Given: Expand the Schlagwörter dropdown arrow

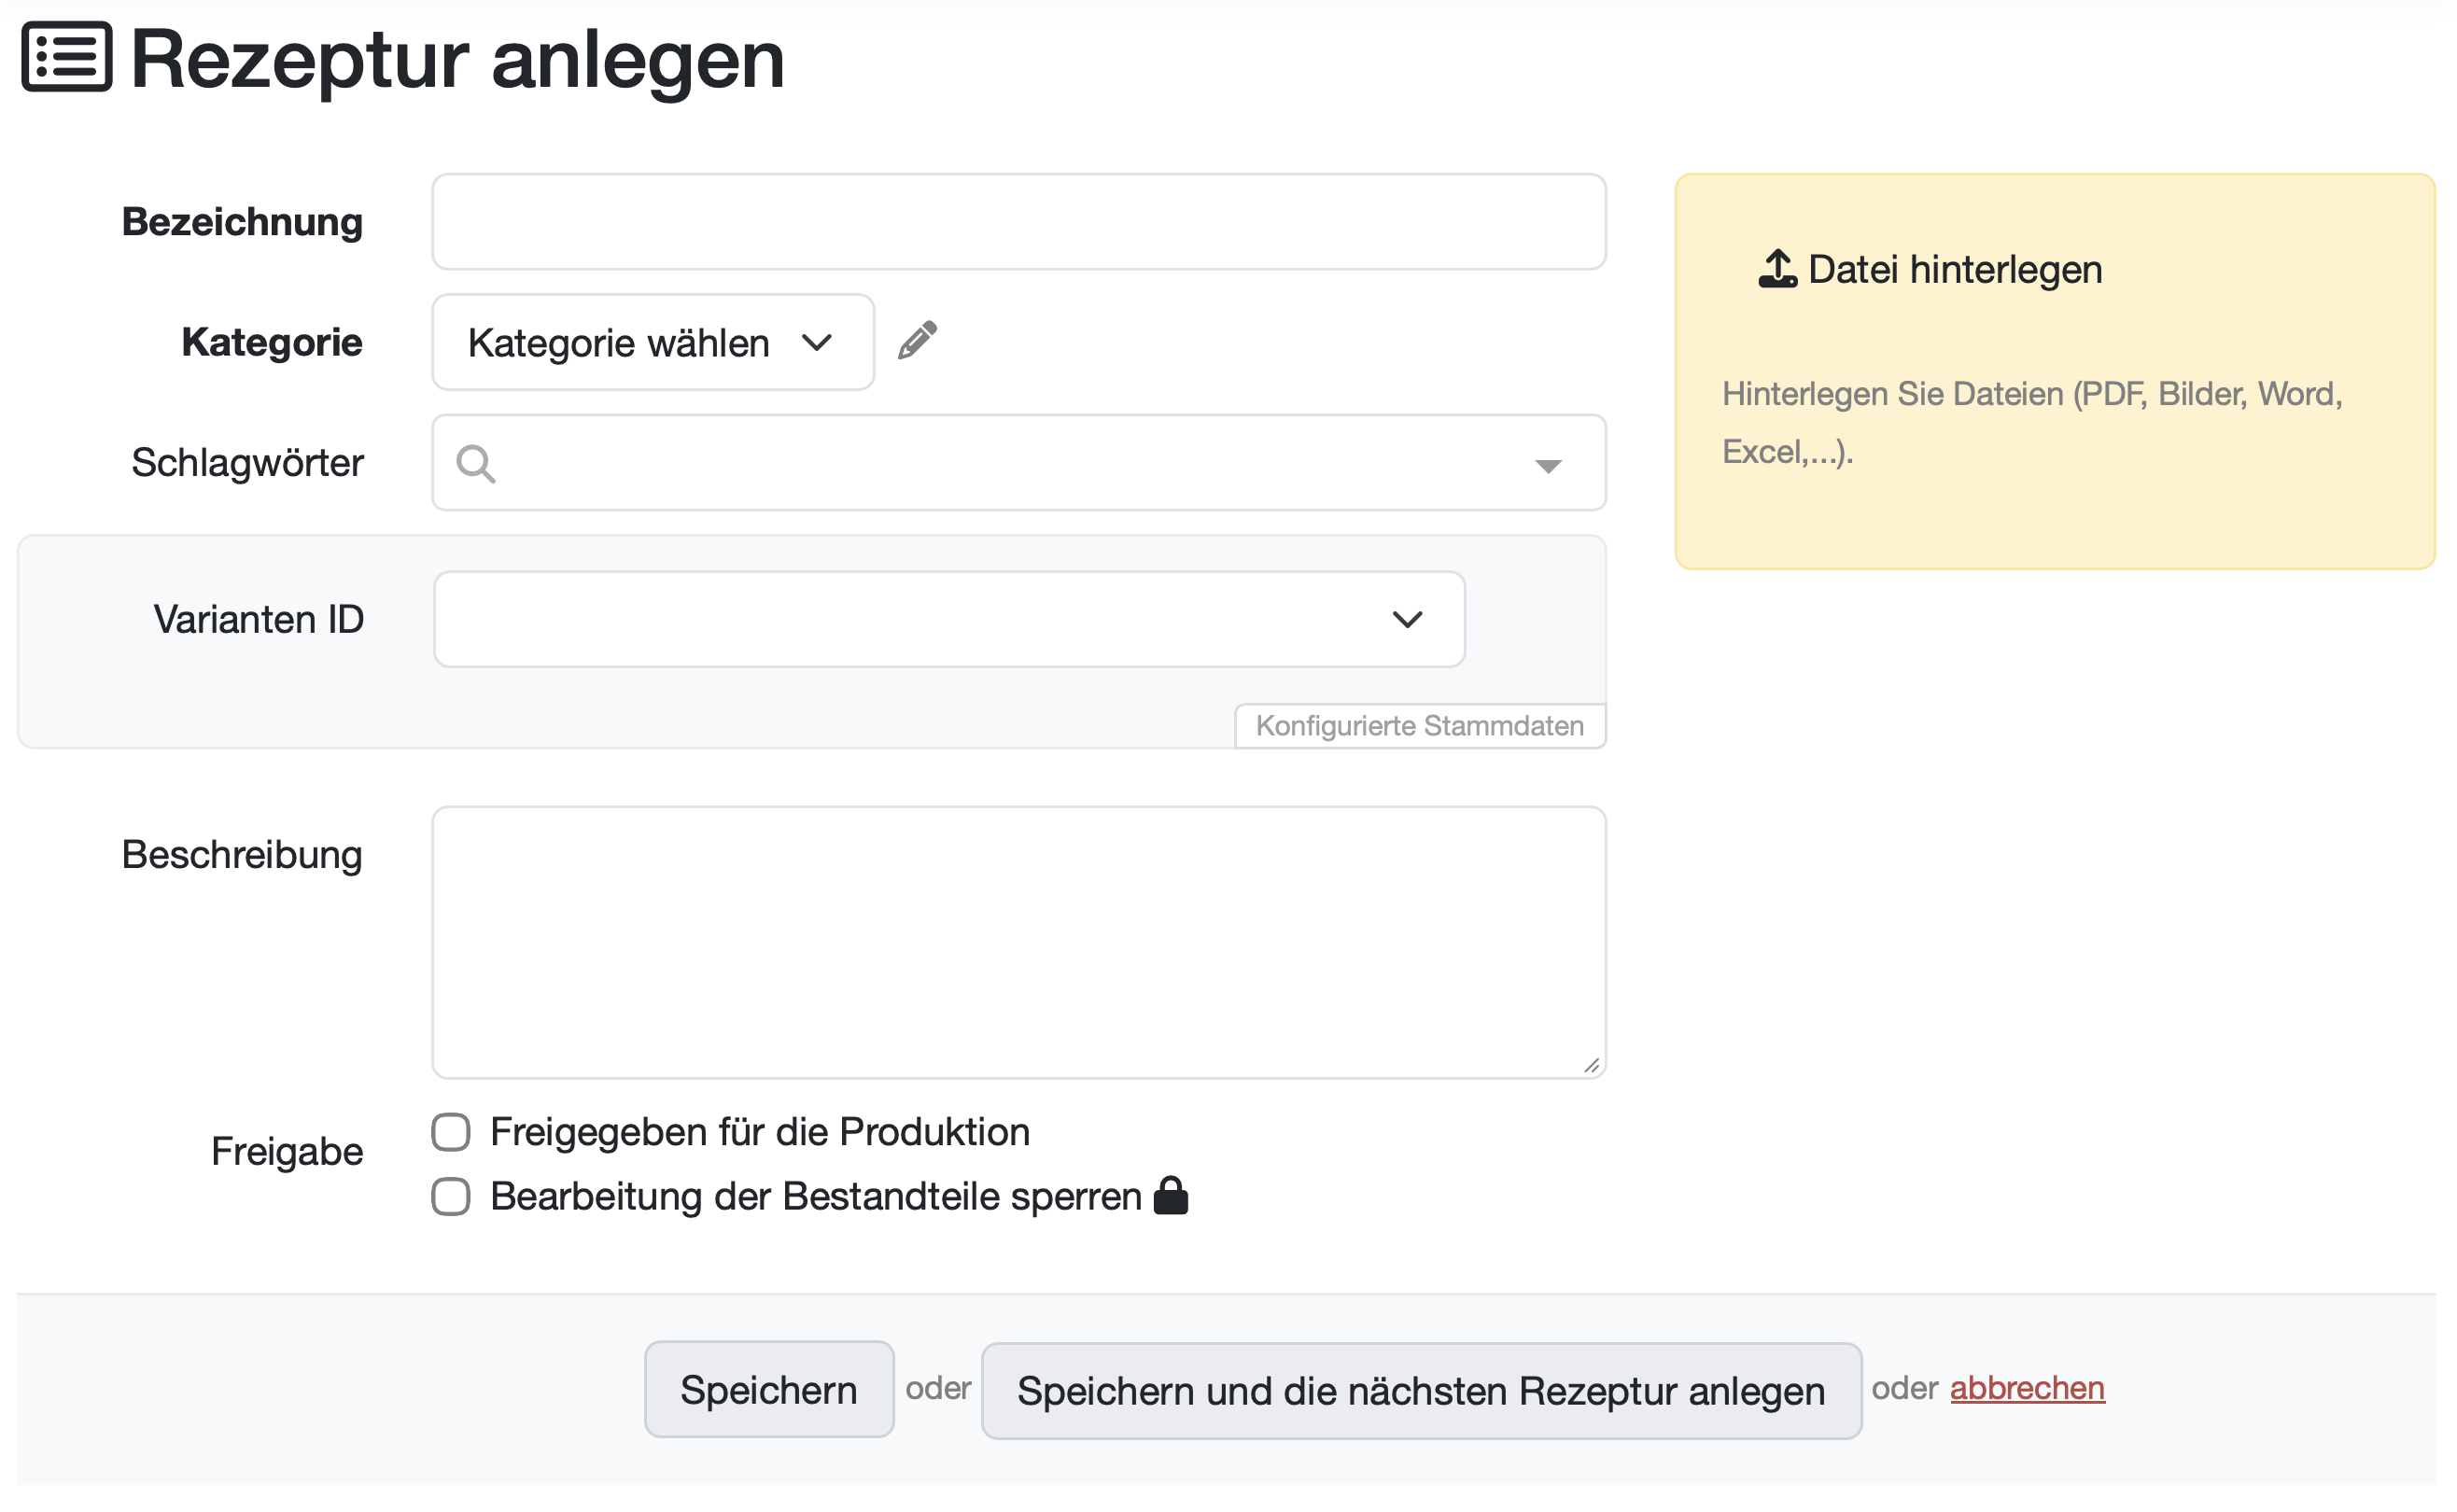Looking at the screenshot, I should click(x=1547, y=466).
